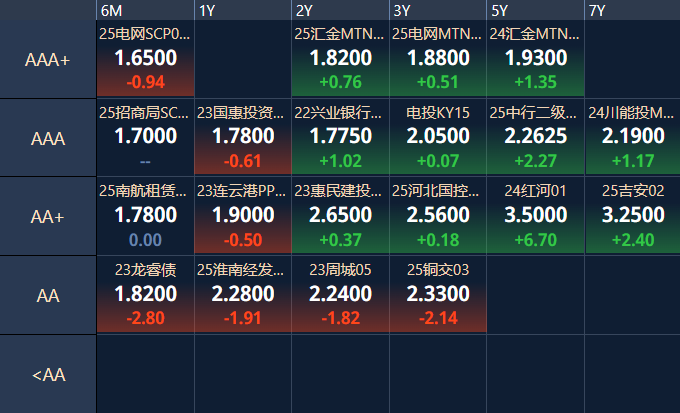680x413 pixels.
Task: Open the 24红河01 bond cell at 3.5000
Action: [536, 216]
